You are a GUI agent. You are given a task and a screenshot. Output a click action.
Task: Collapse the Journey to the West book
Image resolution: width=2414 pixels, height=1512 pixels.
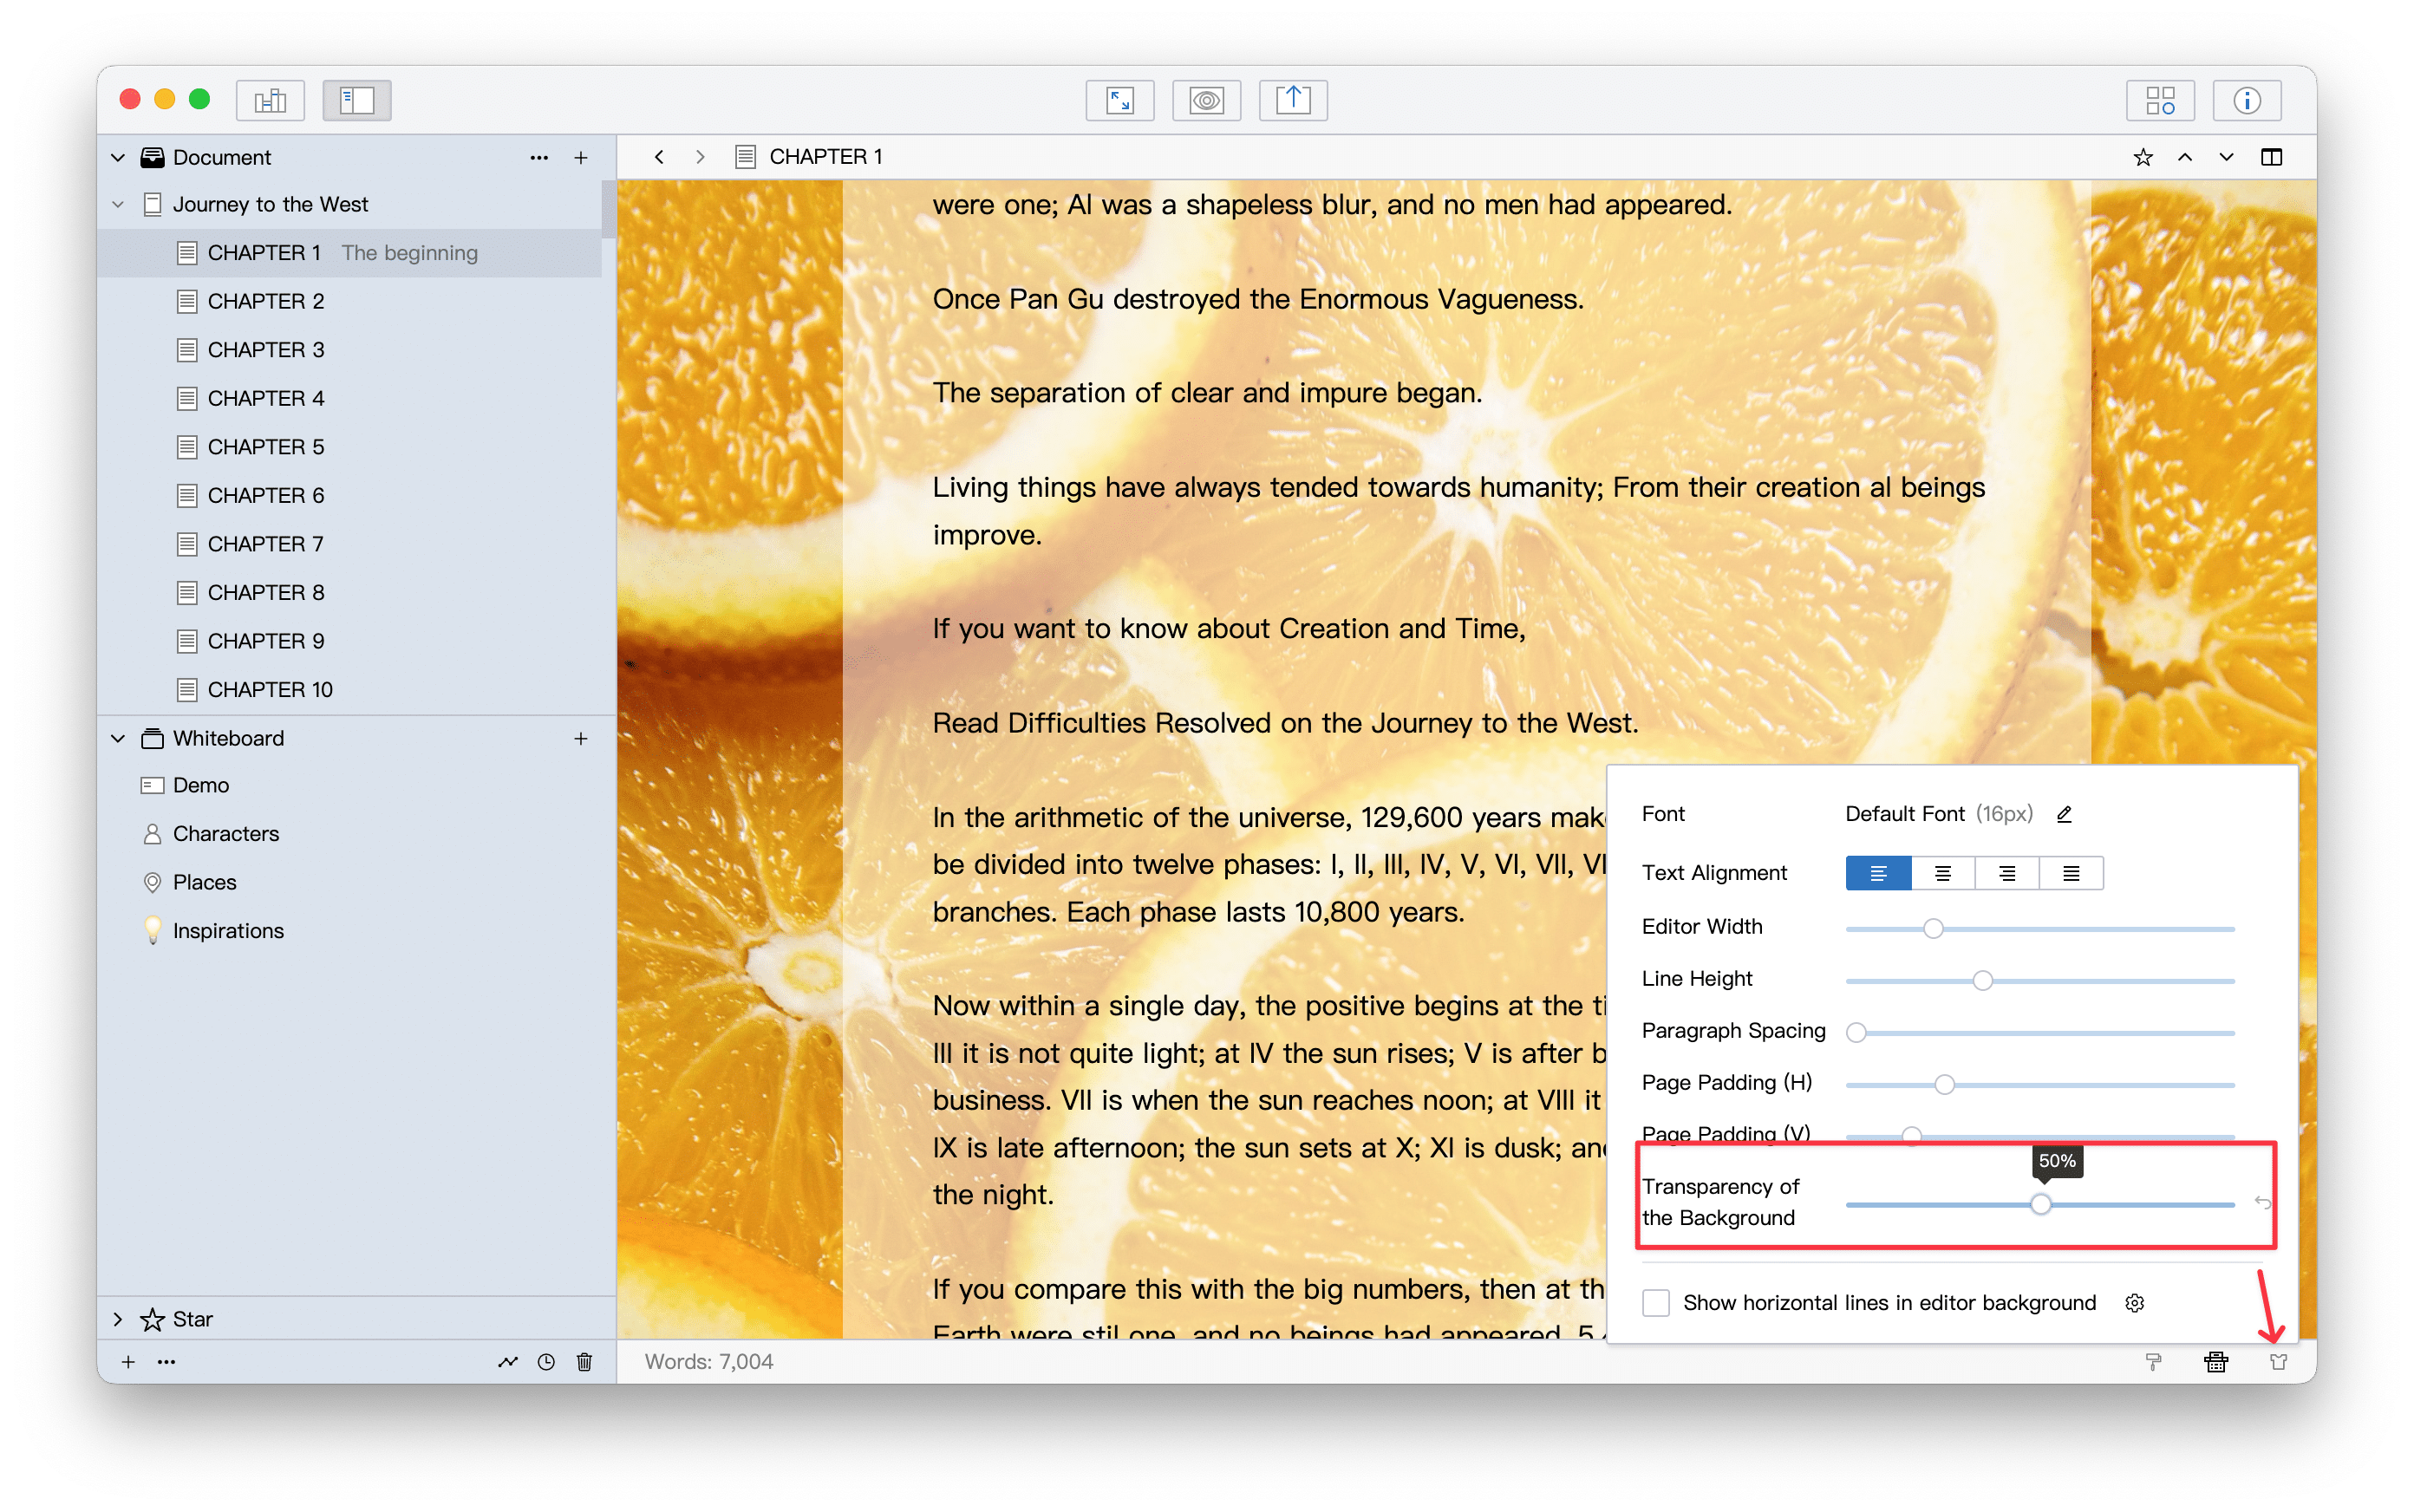click(x=118, y=204)
